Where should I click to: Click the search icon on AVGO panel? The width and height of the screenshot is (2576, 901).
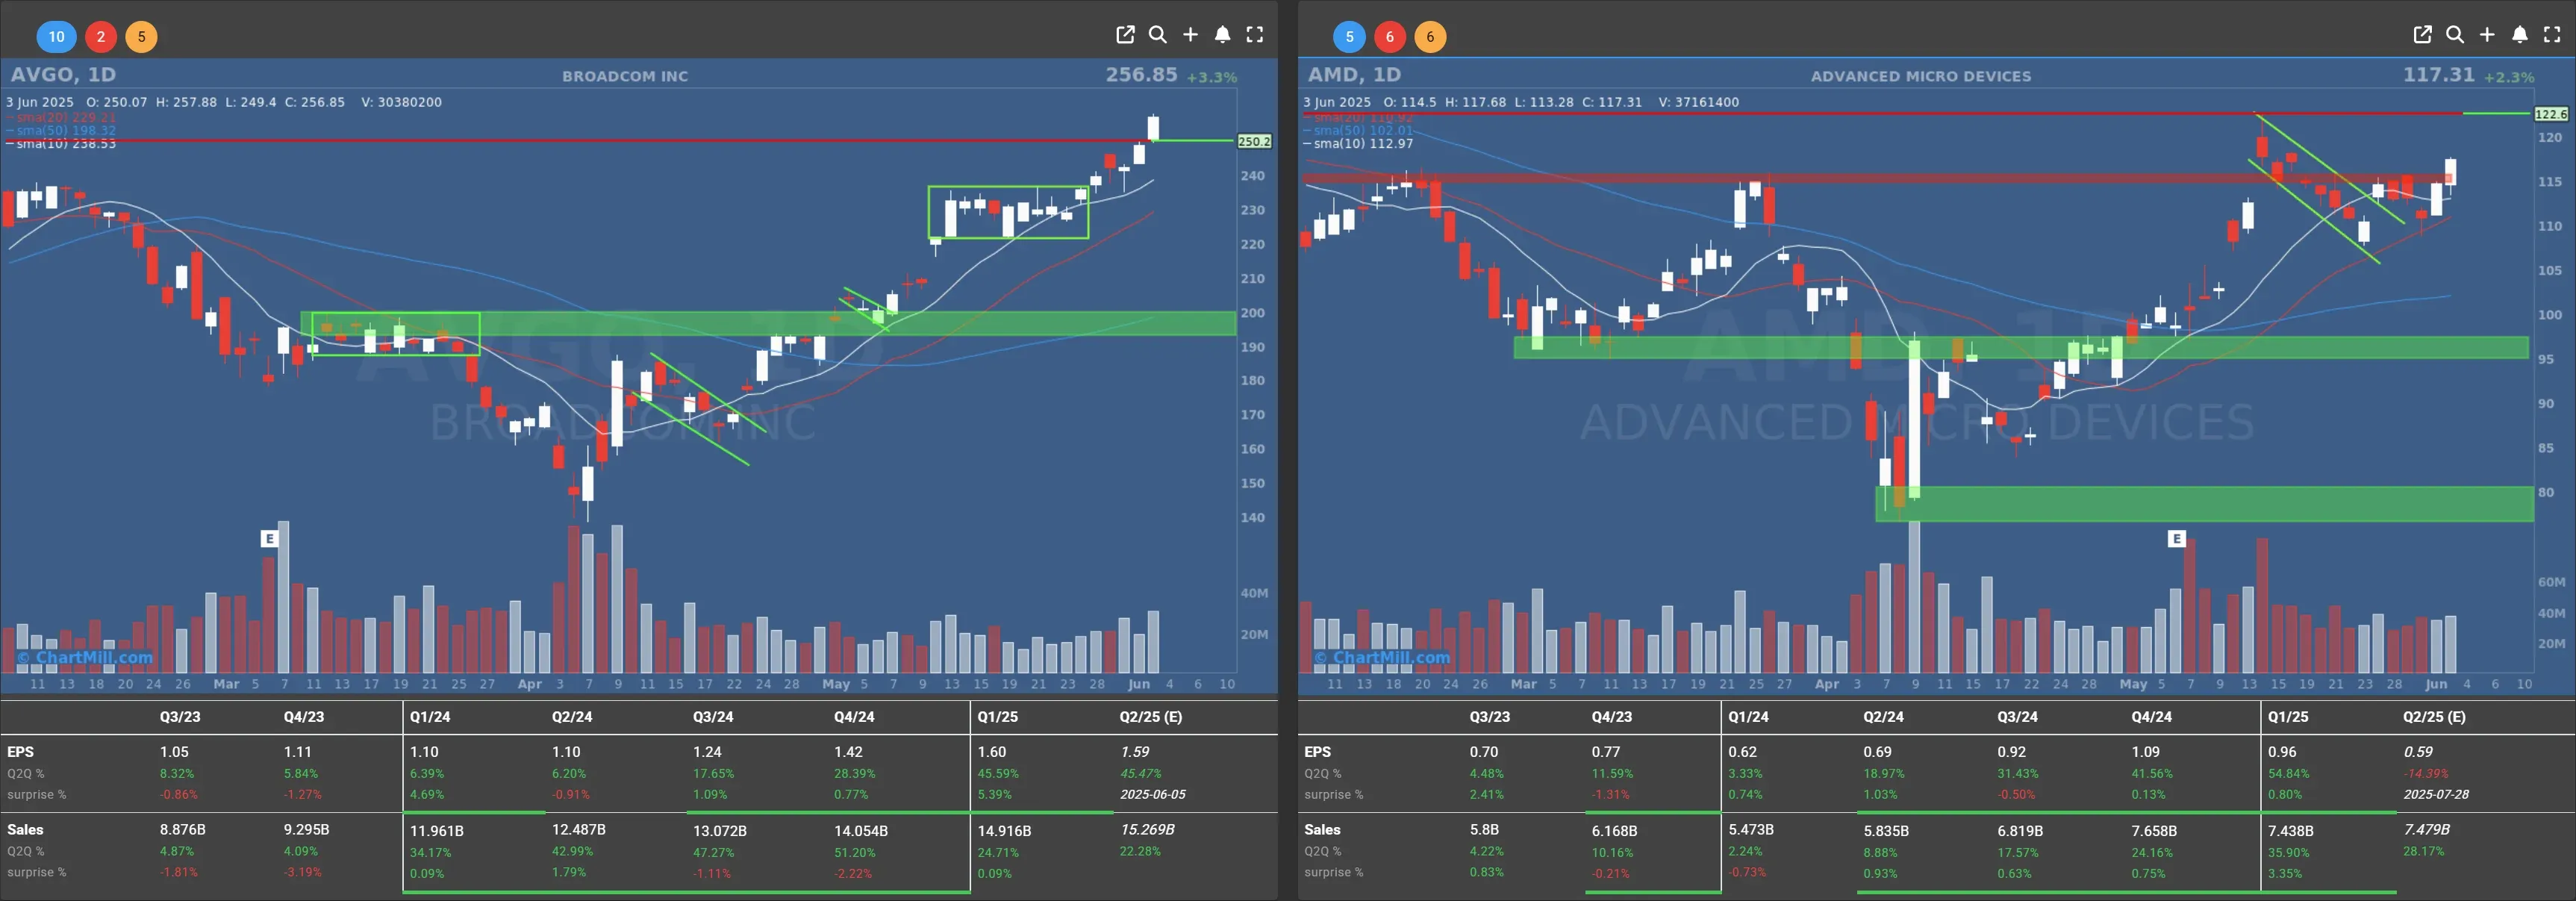coord(1157,35)
